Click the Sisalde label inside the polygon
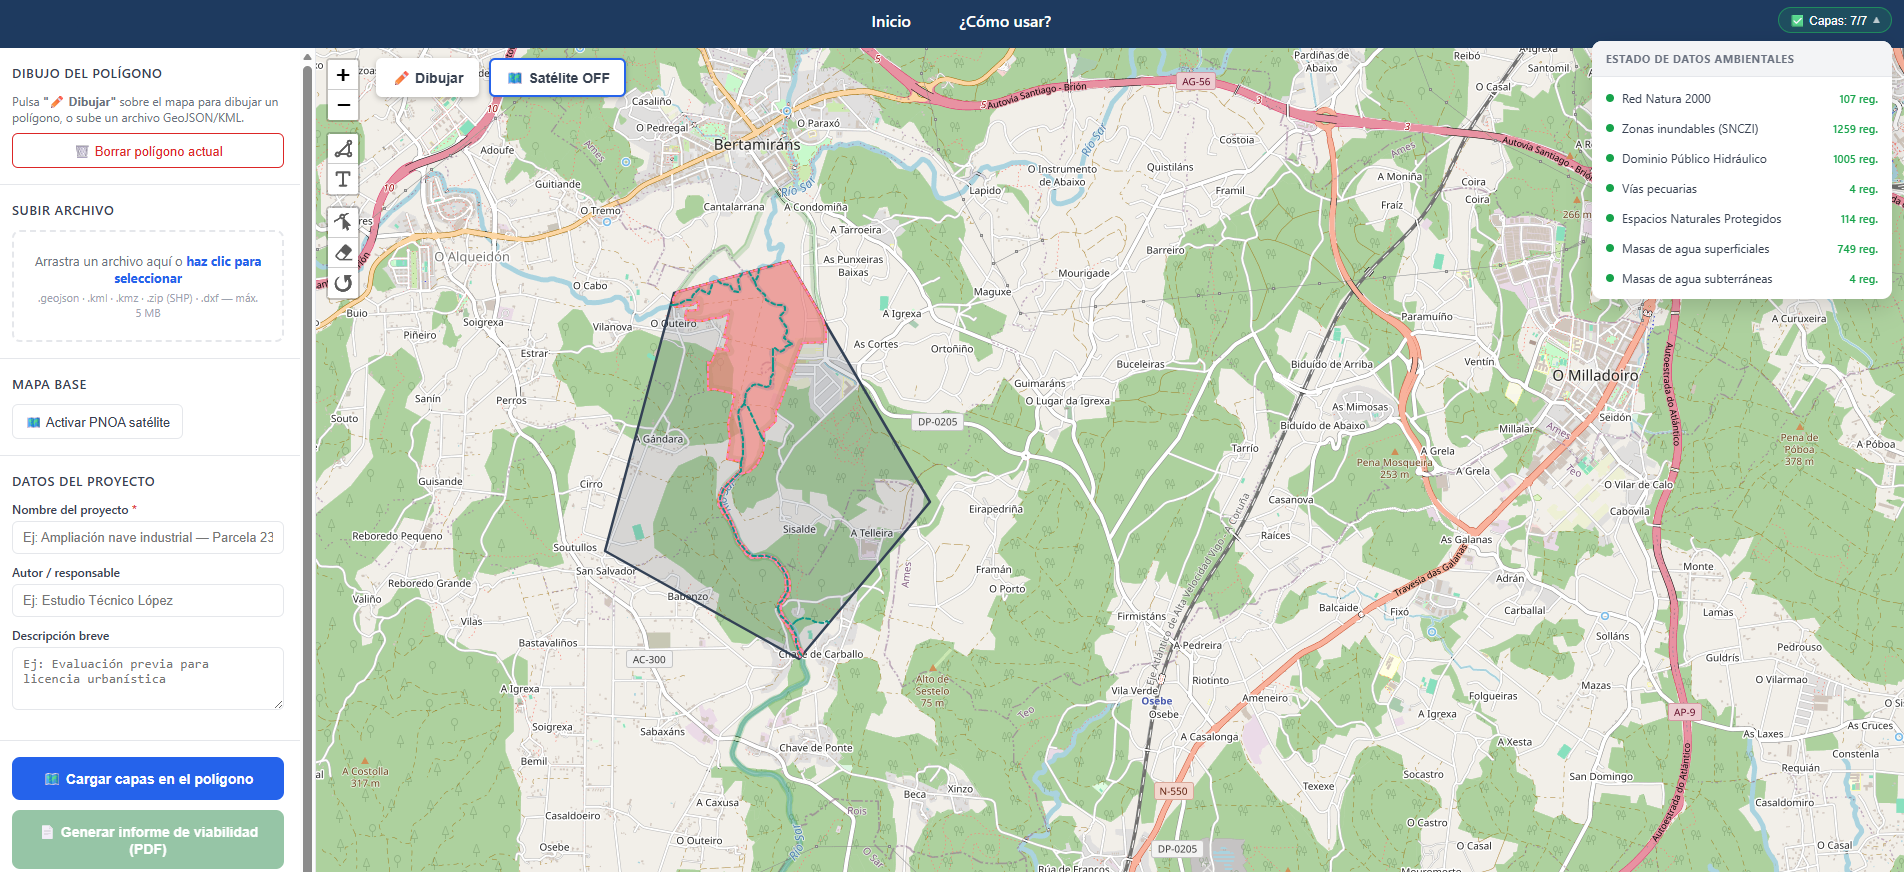Image resolution: width=1904 pixels, height=872 pixels. click(x=799, y=529)
